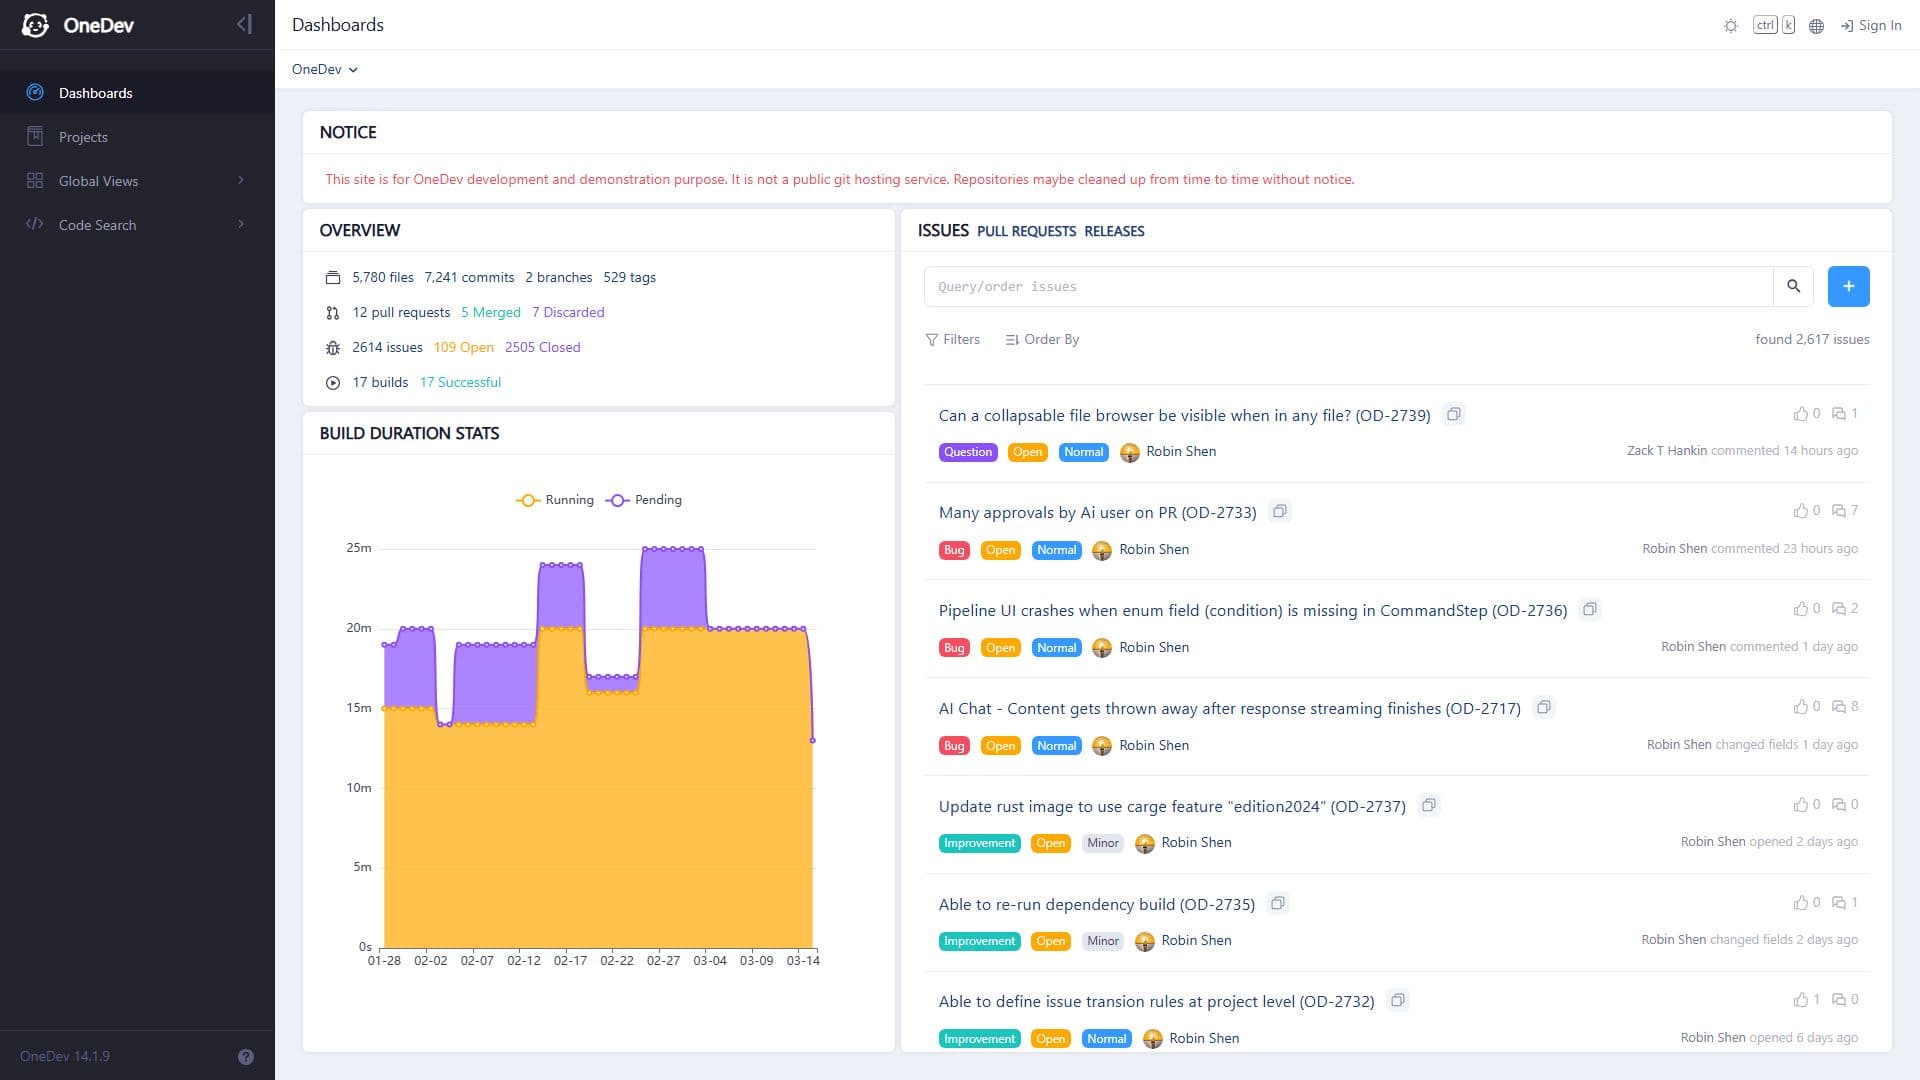The height and width of the screenshot is (1080, 1920).
Task: Open issue Able to re-run dependency build
Action: 1097,905
